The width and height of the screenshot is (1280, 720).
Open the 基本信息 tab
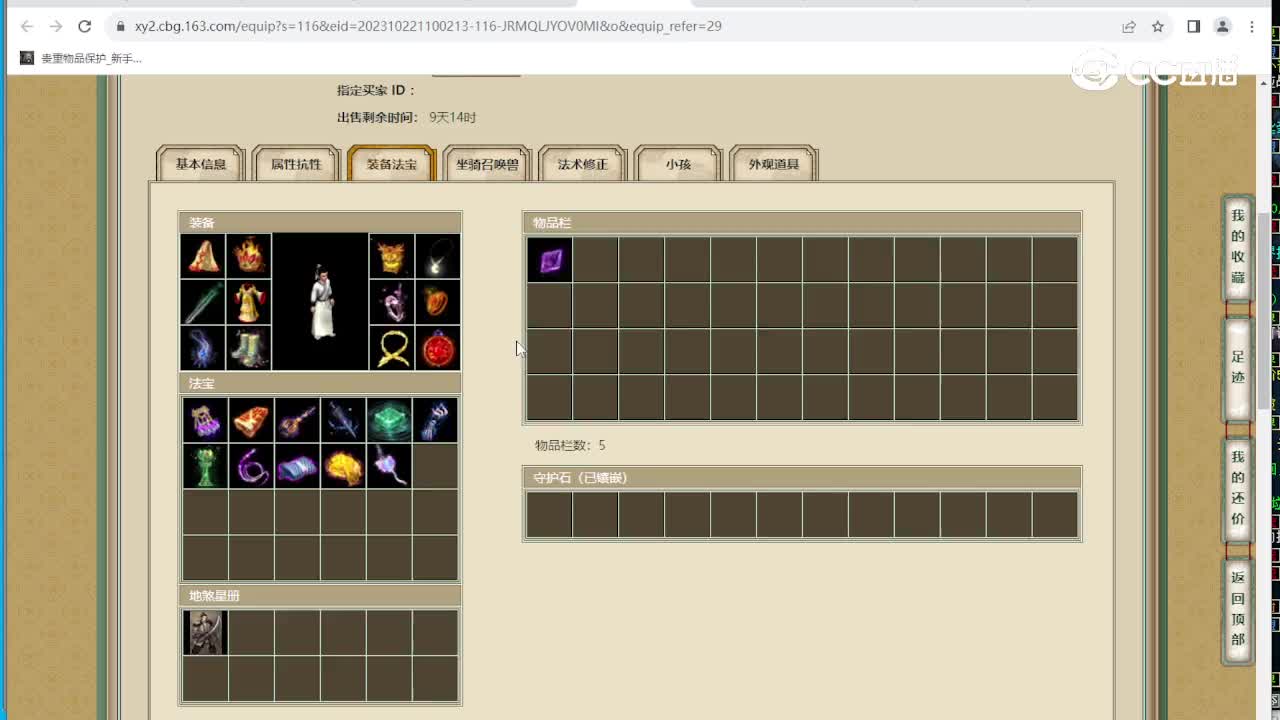point(201,164)
